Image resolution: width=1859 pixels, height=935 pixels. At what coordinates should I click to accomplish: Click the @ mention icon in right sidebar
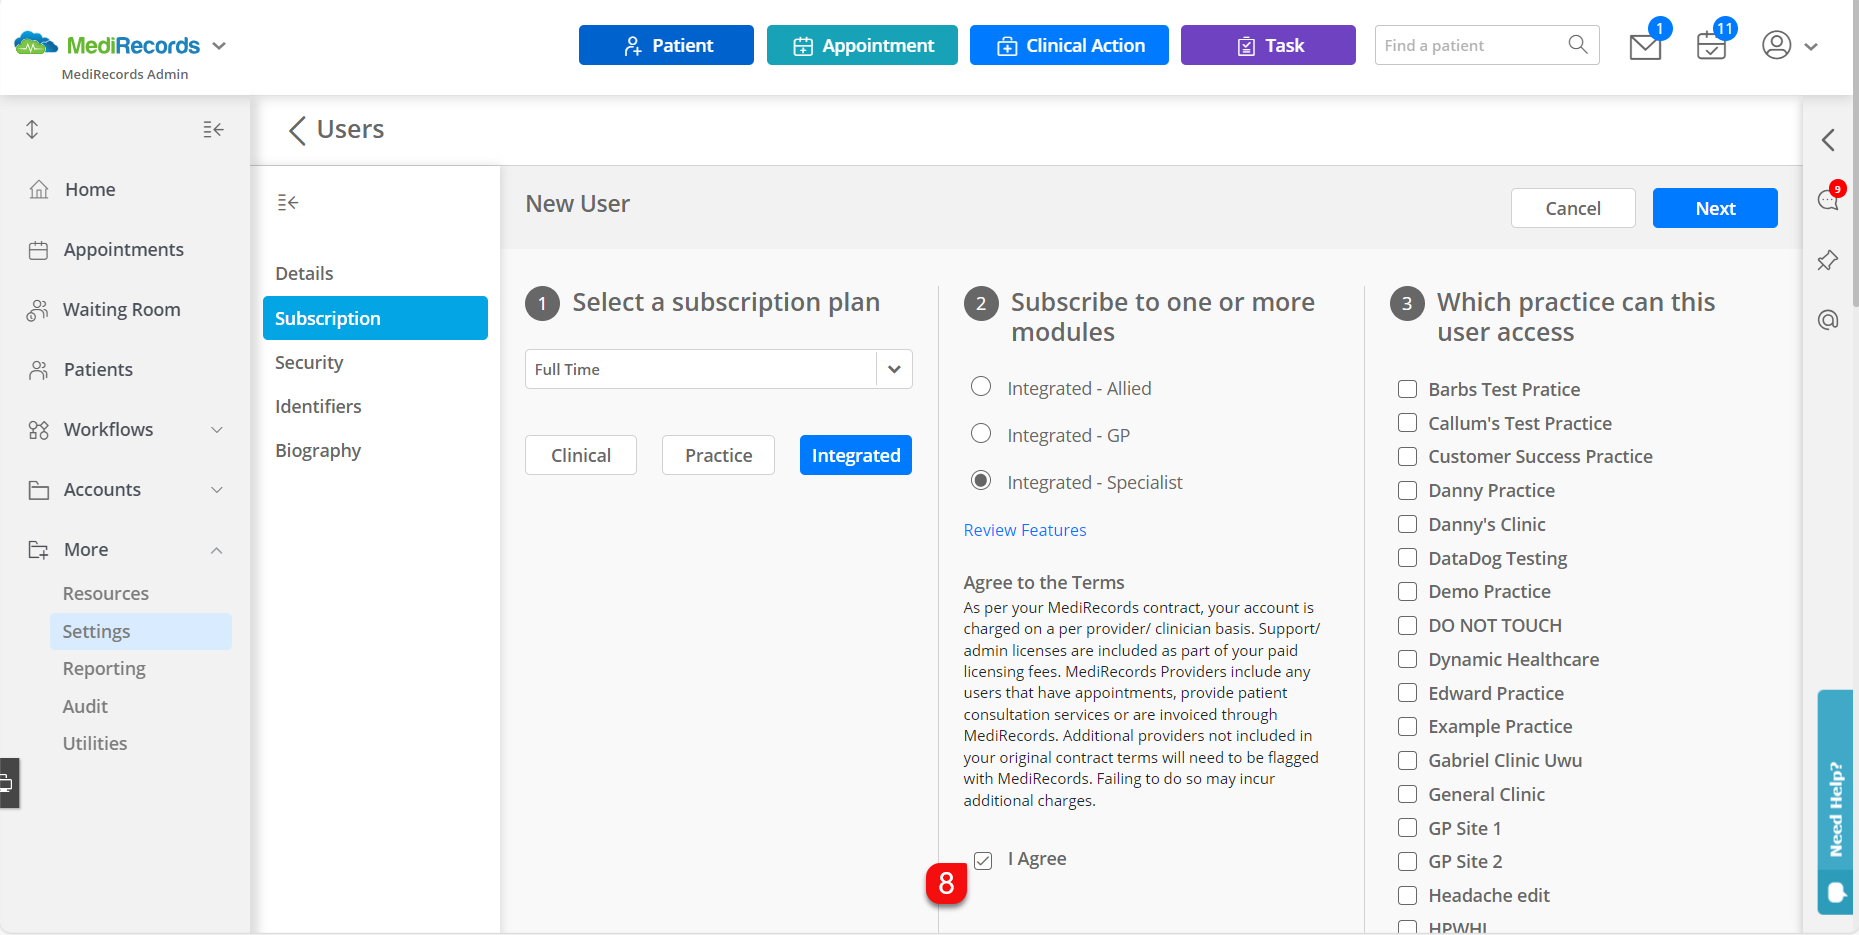point(1827,320)
